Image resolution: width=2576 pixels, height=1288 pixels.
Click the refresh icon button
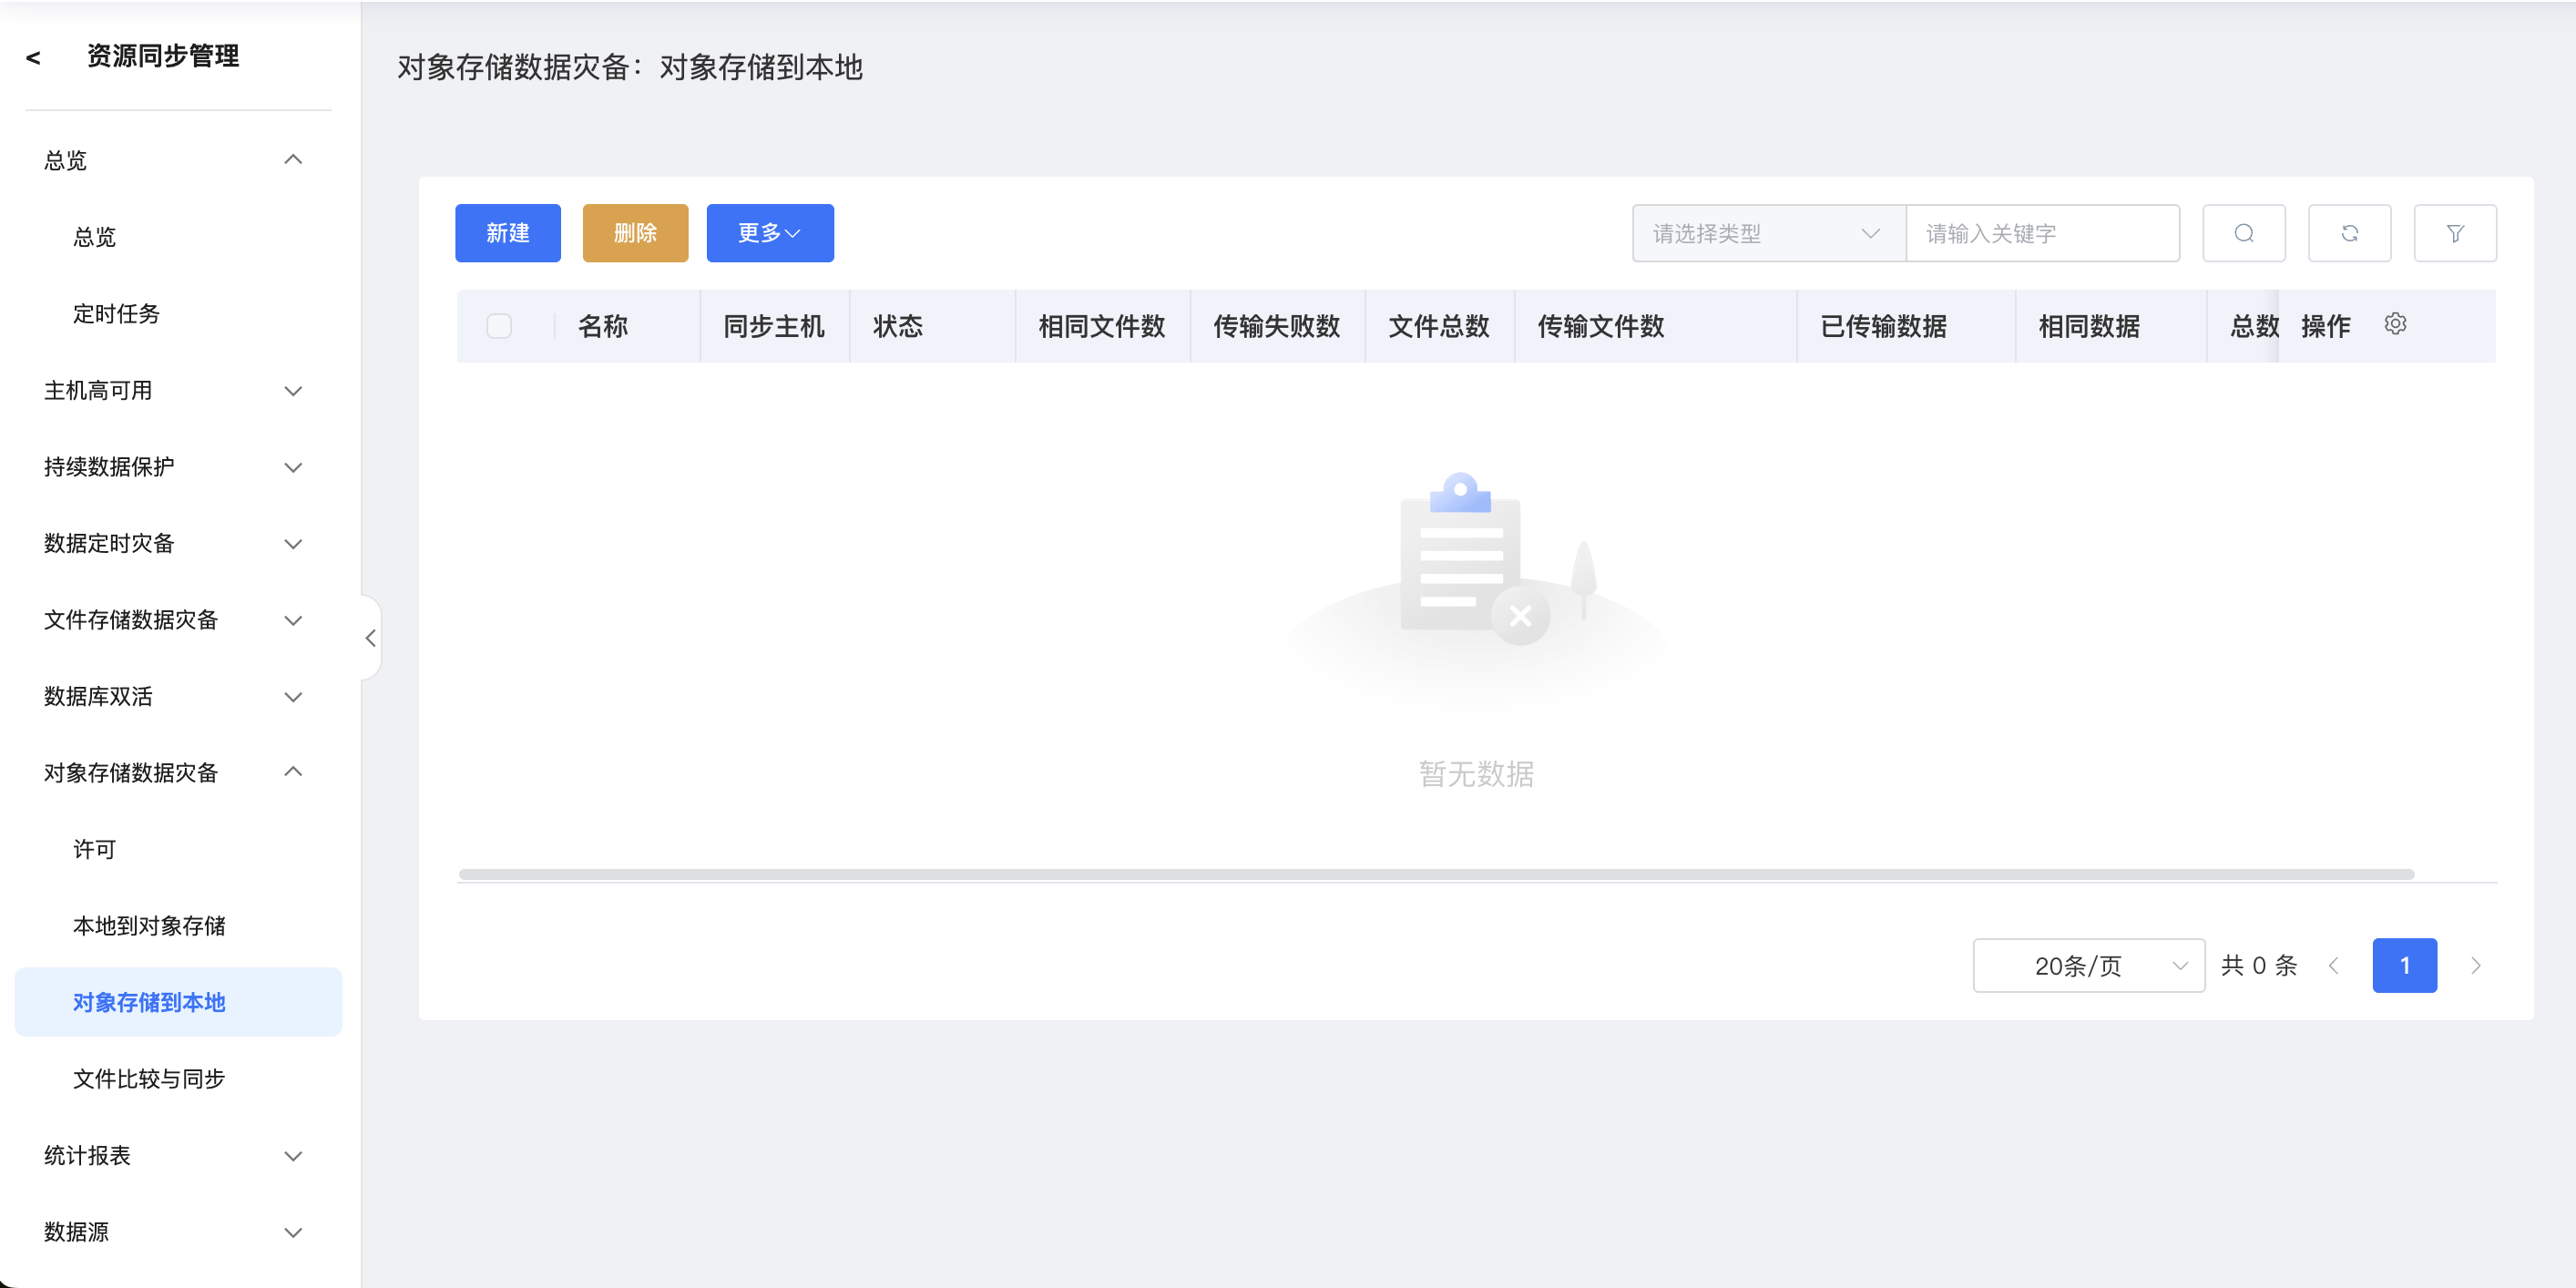click(2349, 233)
